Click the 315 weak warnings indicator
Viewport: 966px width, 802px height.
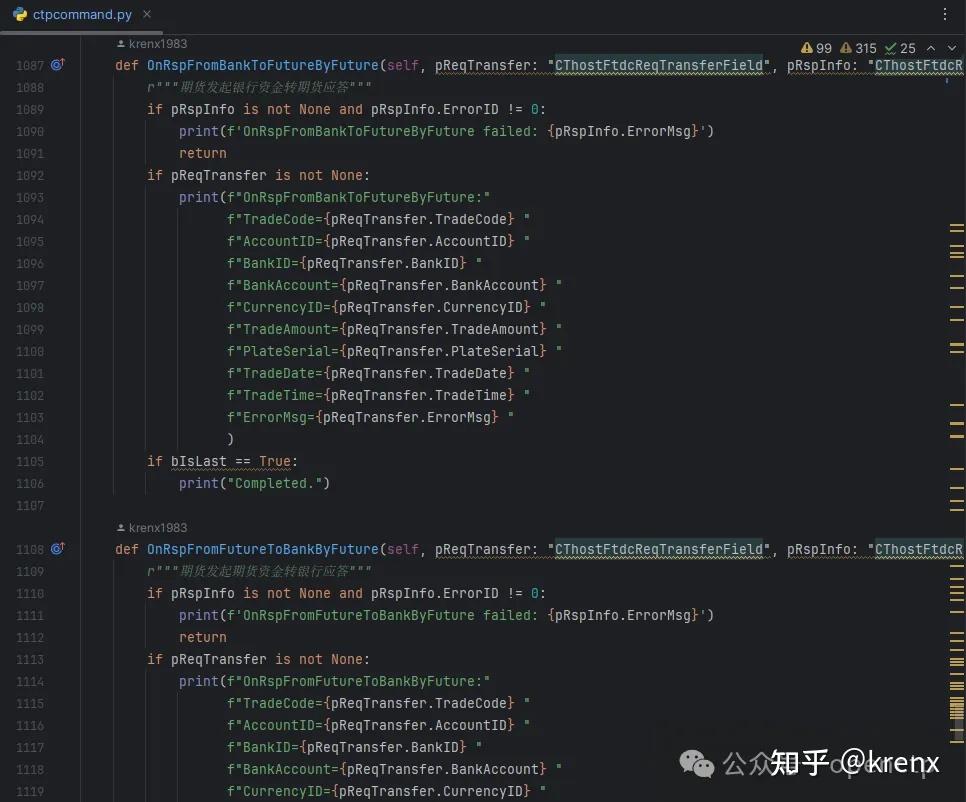click(858, 48)
